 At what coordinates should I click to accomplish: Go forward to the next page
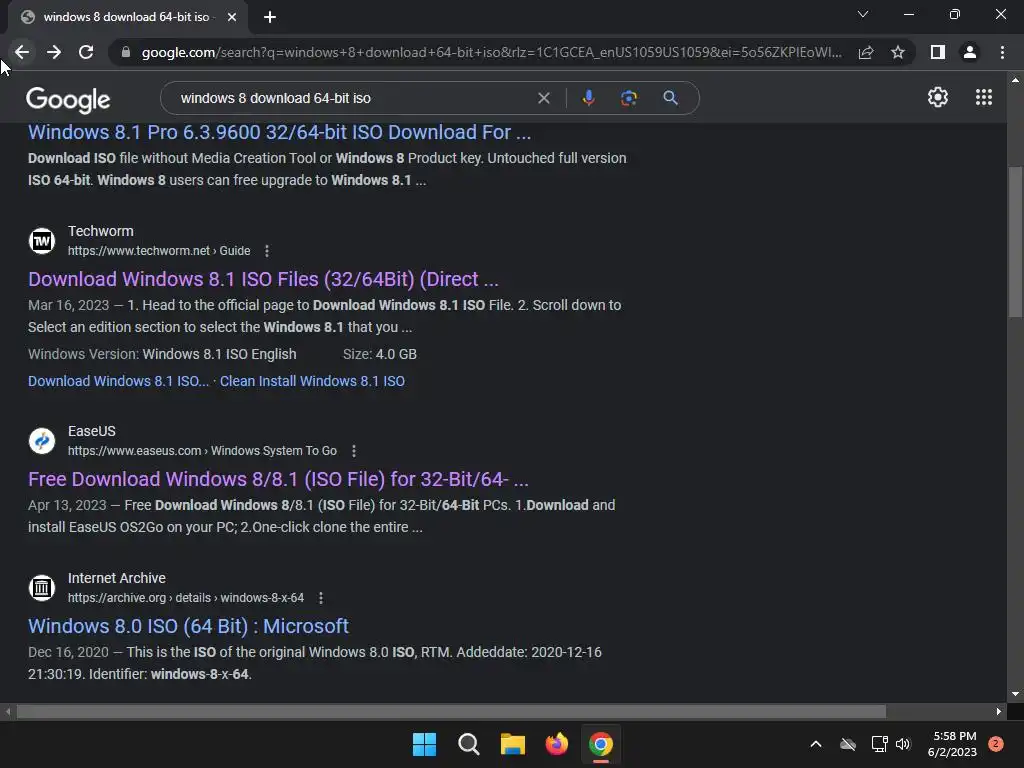pyautogui.click(x=54, y=52)
